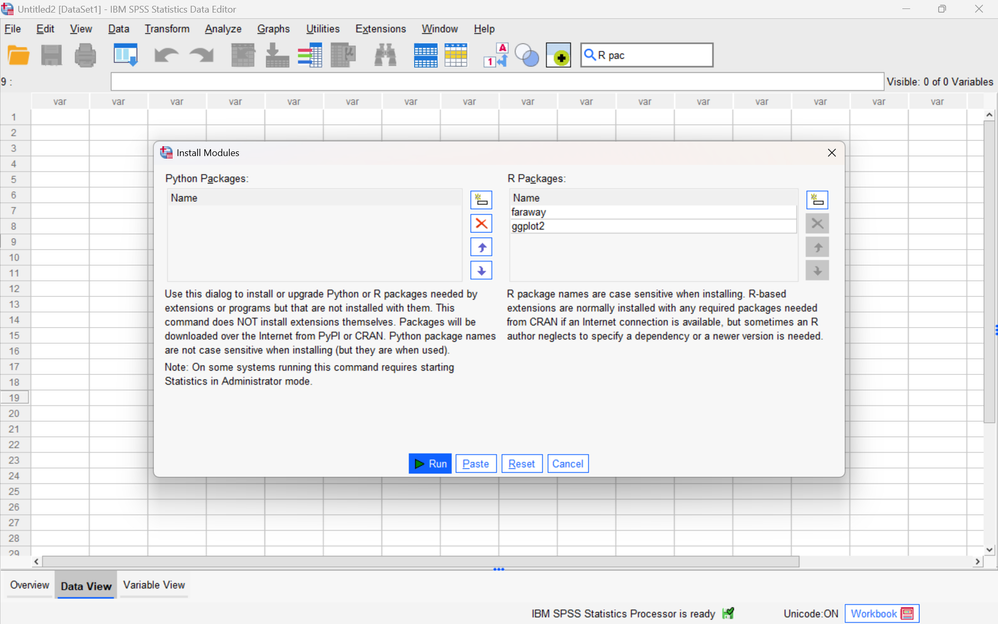
Task: Click the Name header in R Packages
Action: click(x=653, y=198)
